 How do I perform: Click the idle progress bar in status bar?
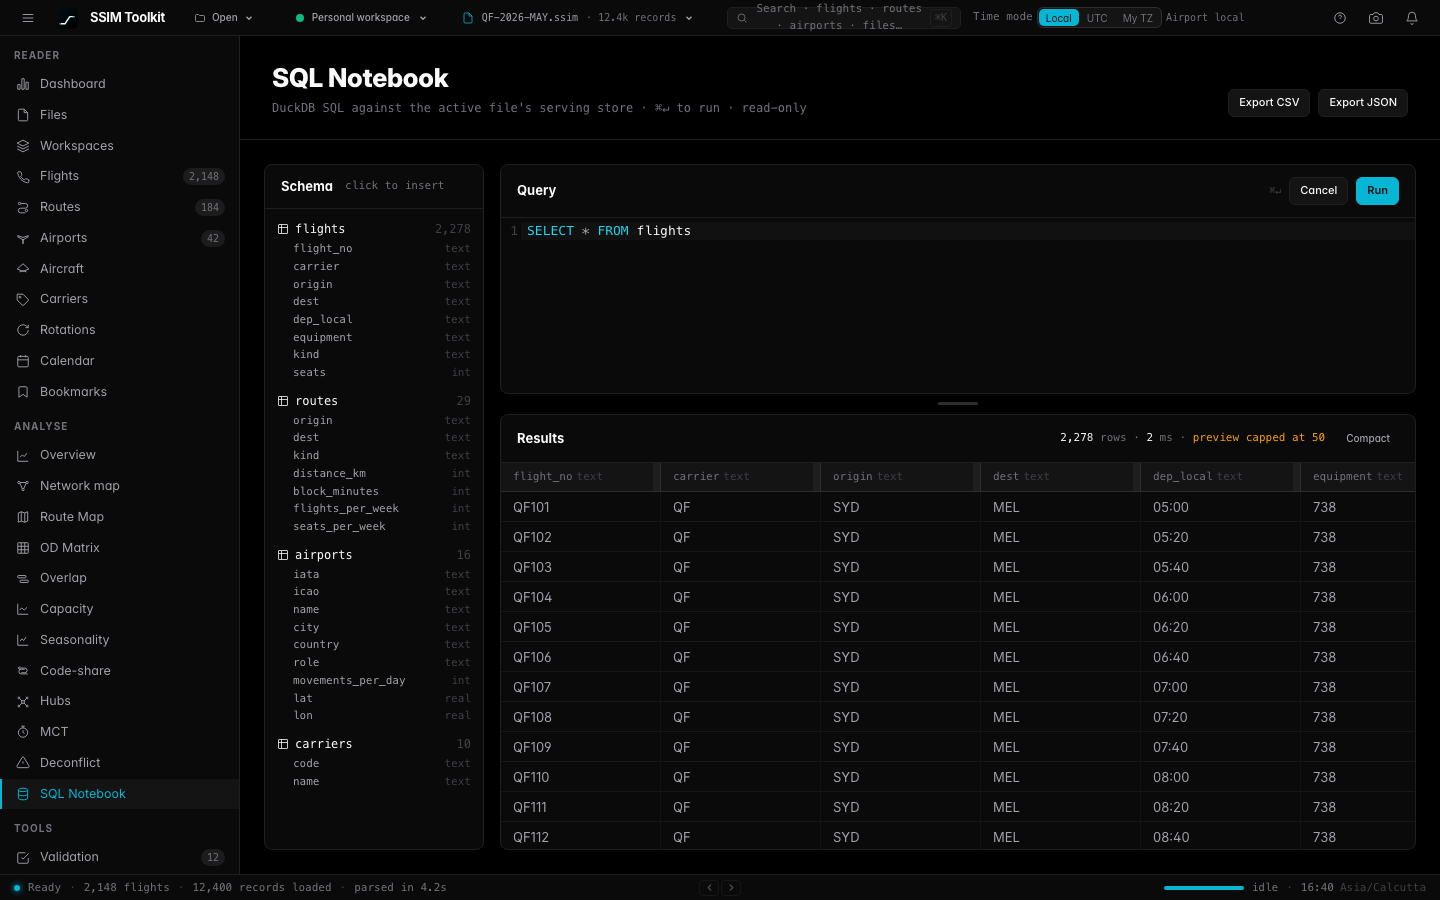click(1204, 887)
